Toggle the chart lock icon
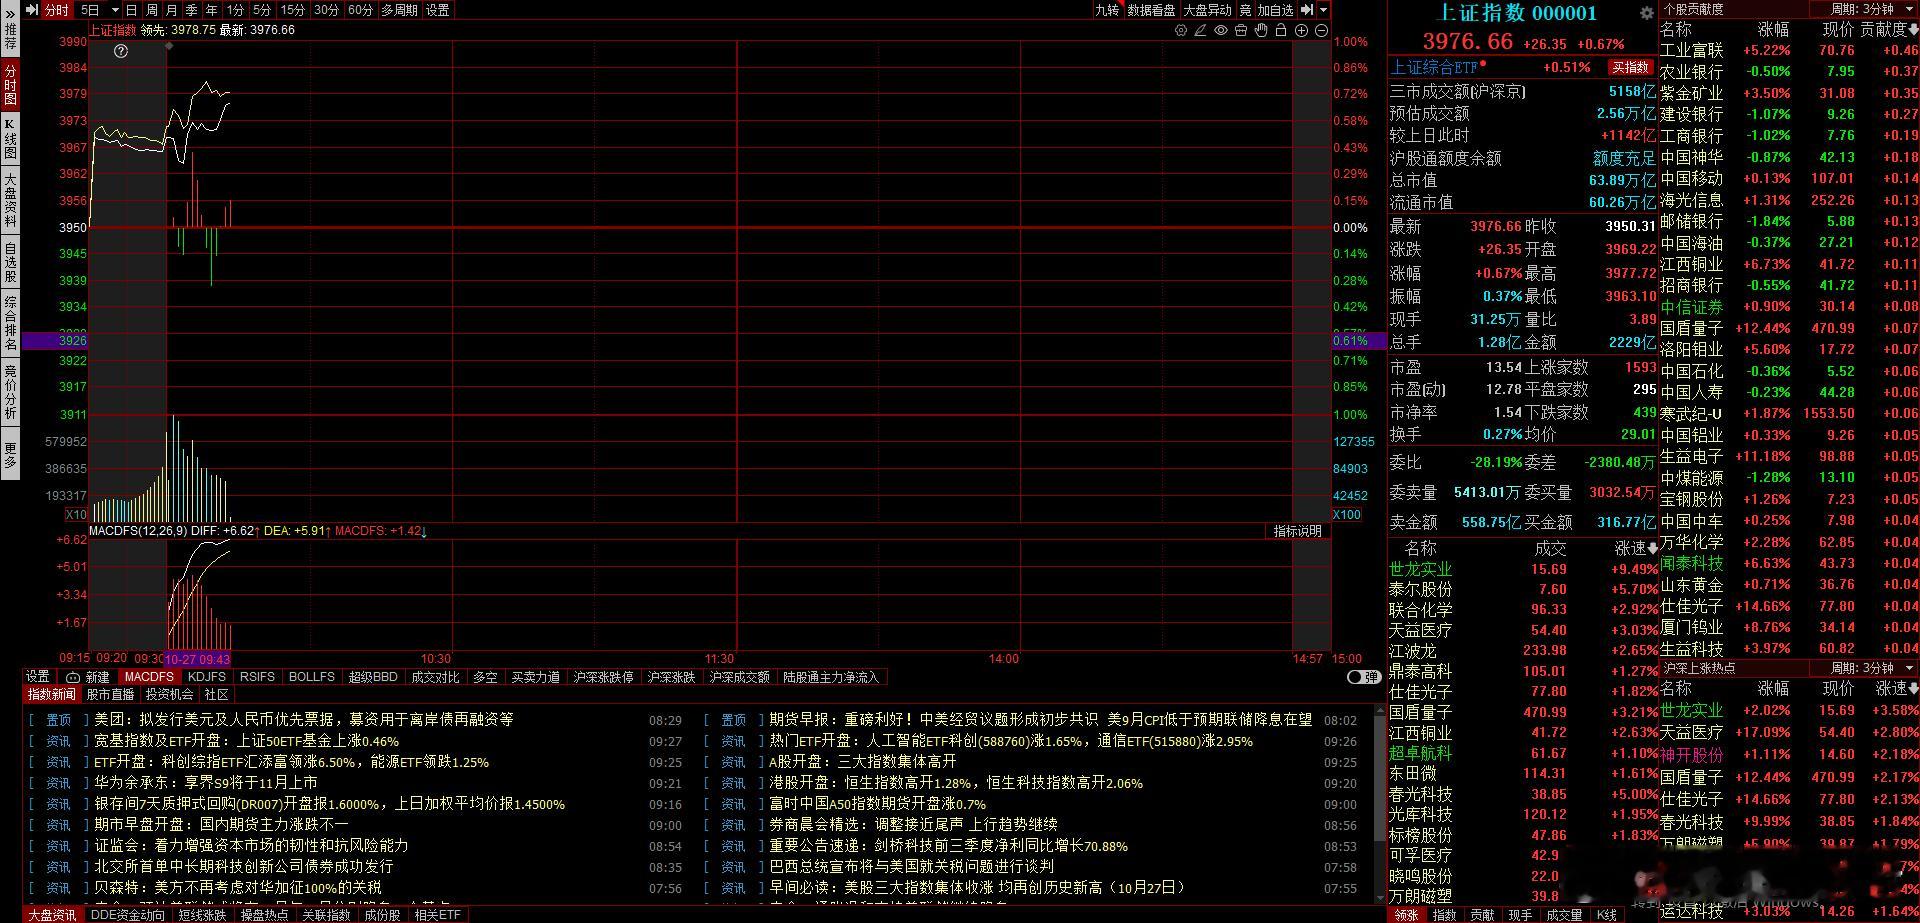This screenshot has width=1920, height=923. (x=1281, y=30)
